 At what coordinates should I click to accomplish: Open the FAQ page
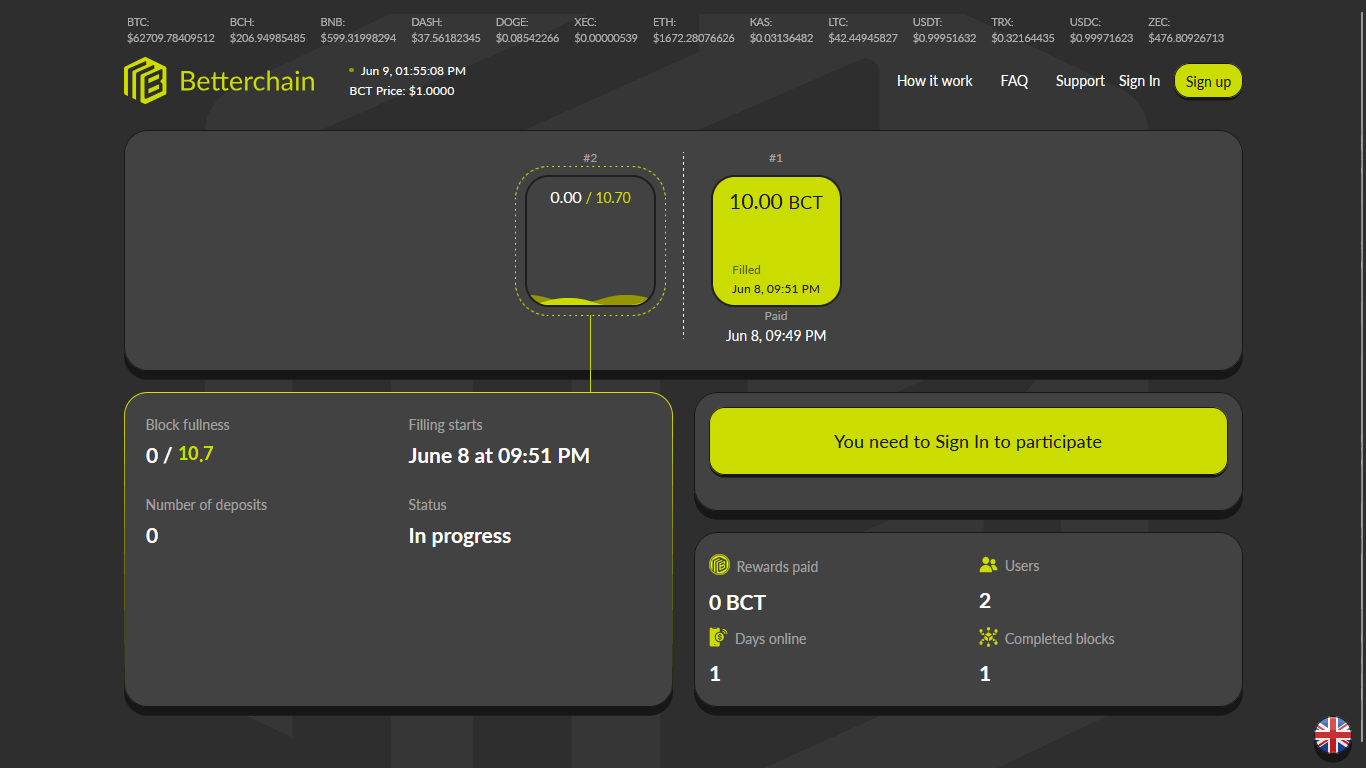[1014, 81]
